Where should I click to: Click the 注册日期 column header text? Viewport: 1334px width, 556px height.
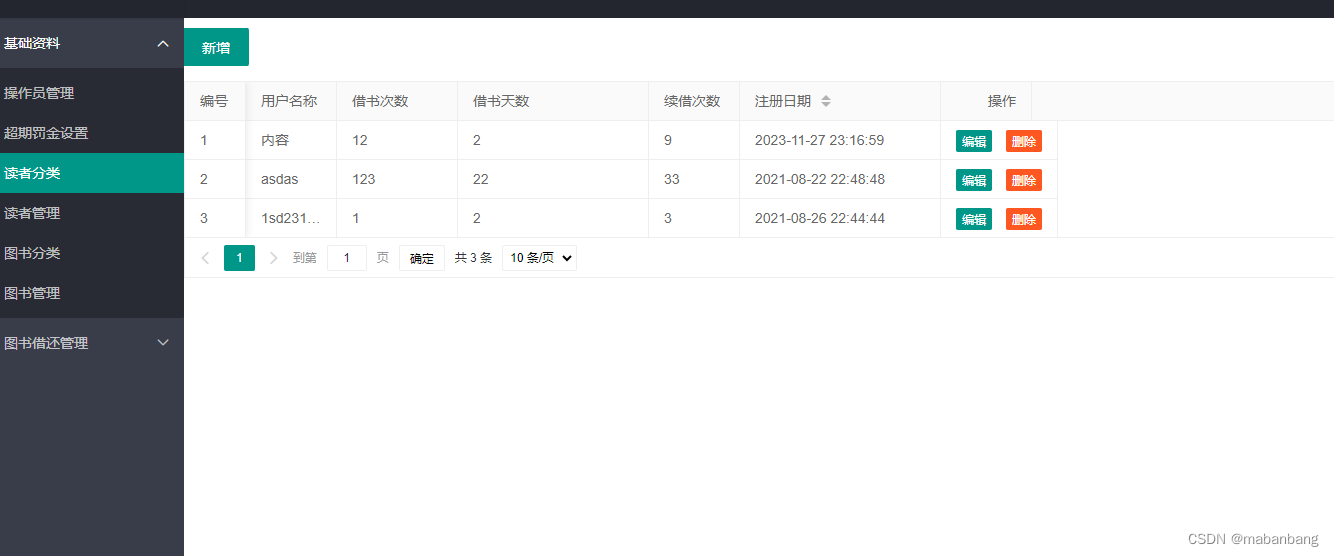(783, 101)
